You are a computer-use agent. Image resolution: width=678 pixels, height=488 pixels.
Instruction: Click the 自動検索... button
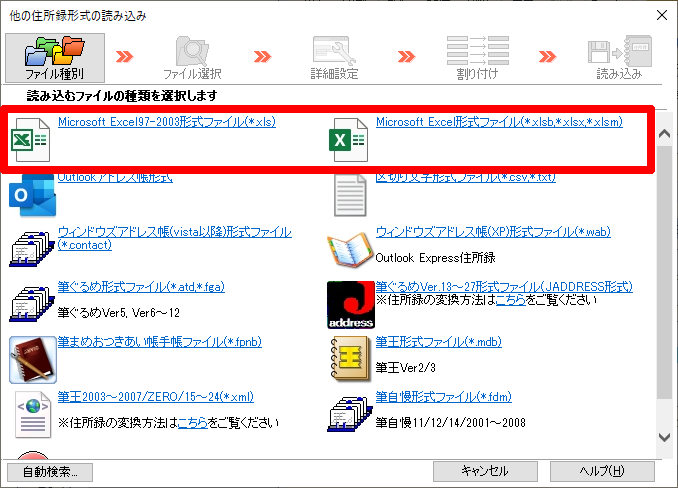[x=50, y=472]
